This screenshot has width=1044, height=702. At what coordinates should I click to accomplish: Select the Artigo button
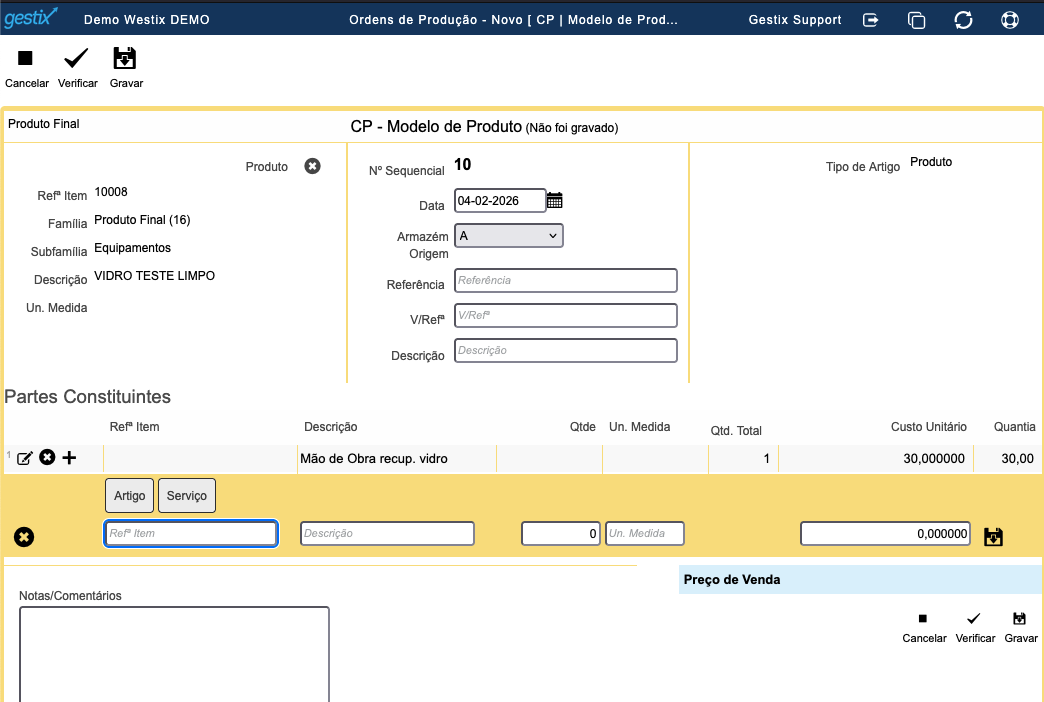pos(129,495)
